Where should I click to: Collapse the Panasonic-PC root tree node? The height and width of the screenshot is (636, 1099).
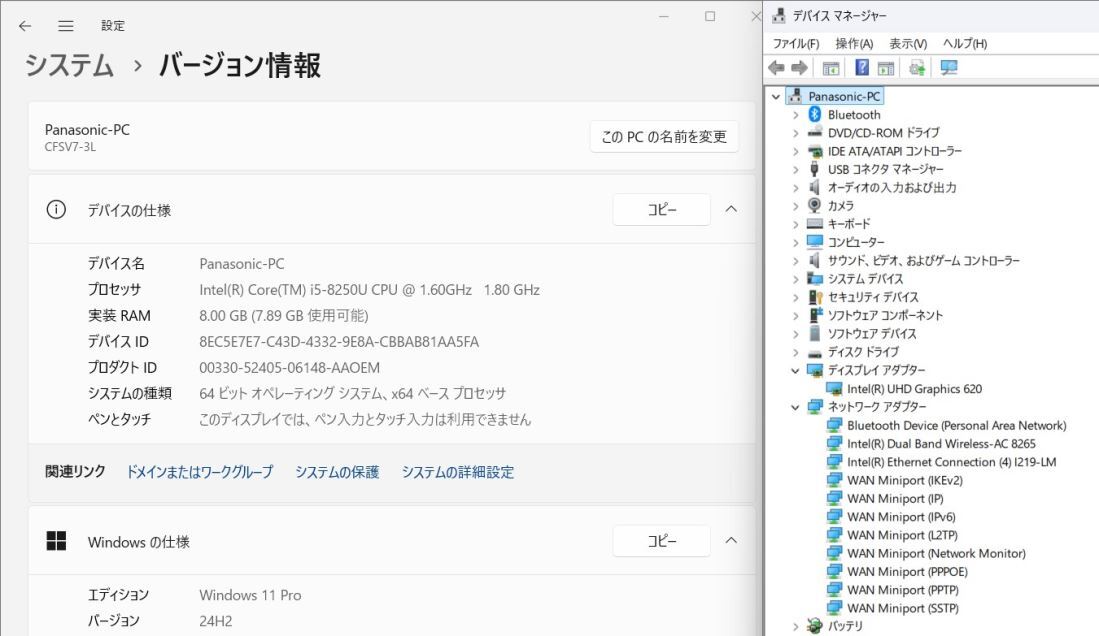click(x=776, y=97)
